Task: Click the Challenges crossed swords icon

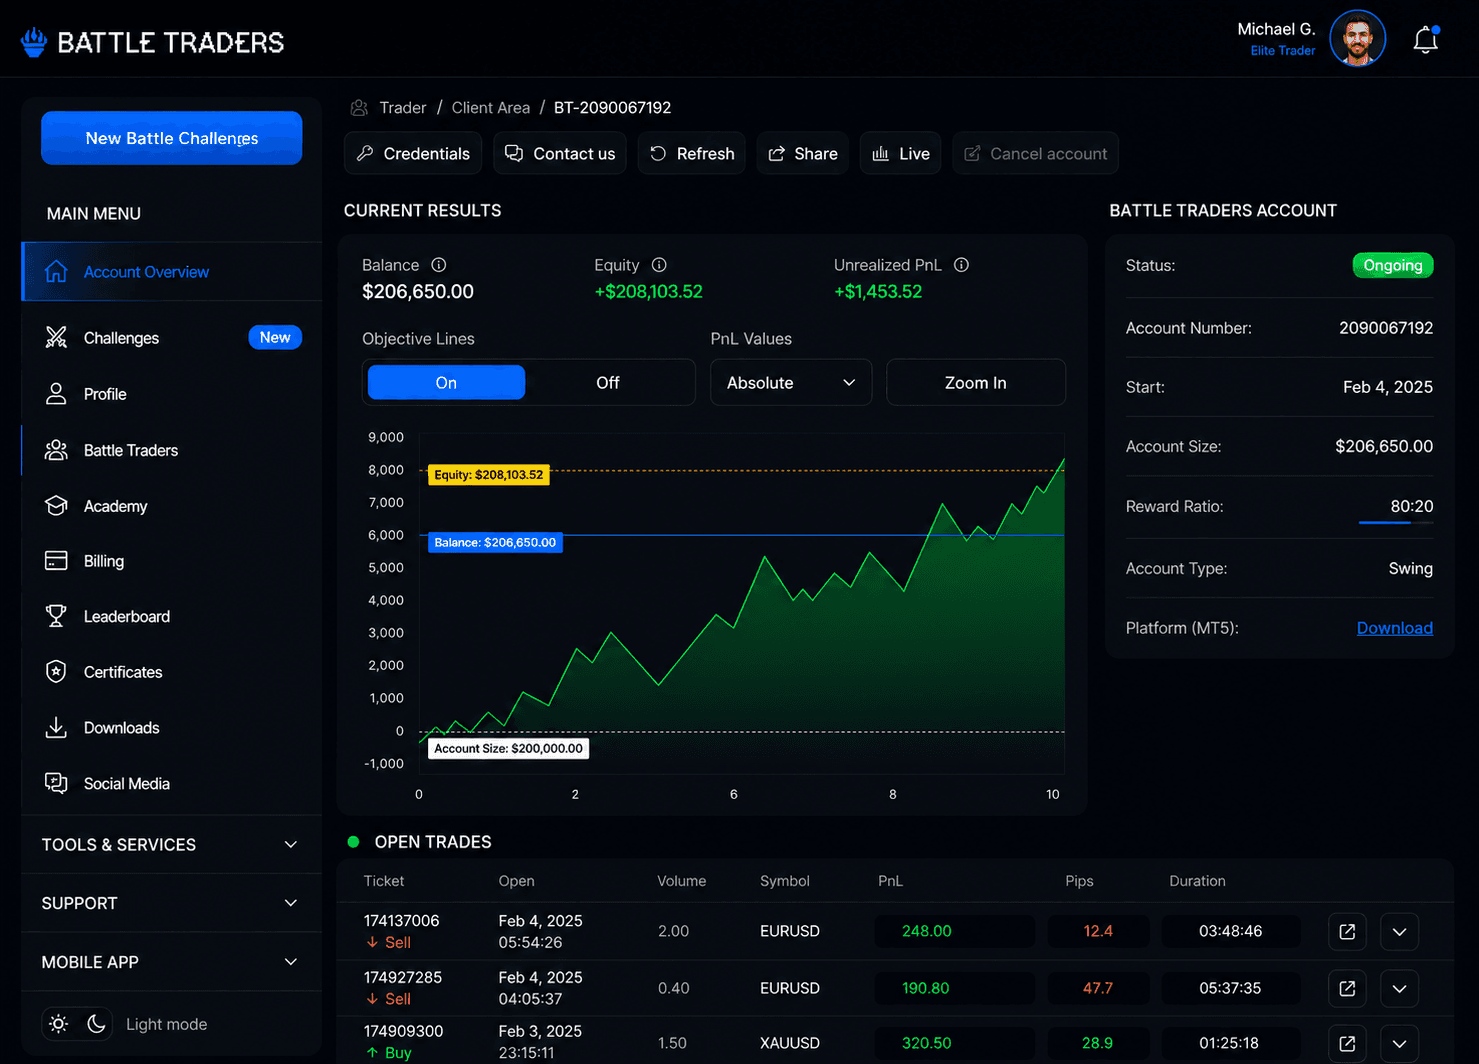Action: coord(56,338)
